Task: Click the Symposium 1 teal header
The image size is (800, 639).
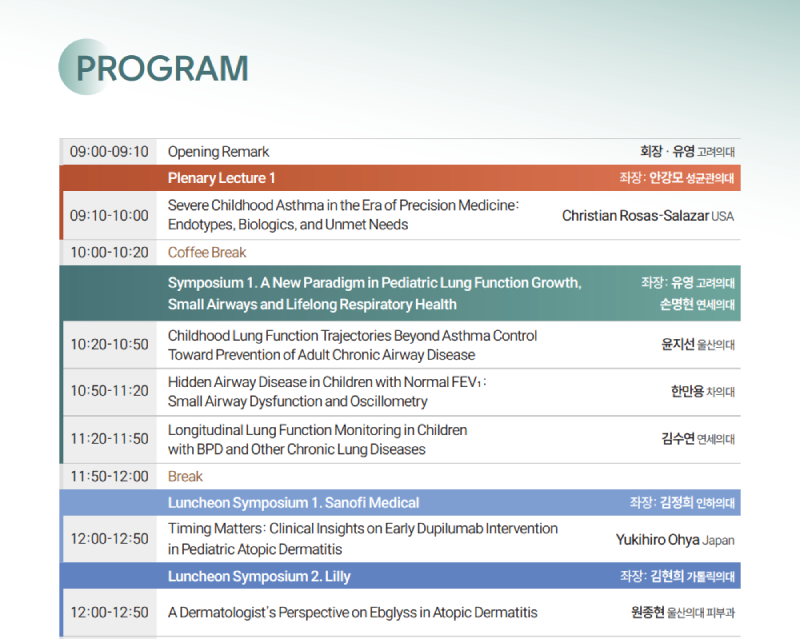Action: click(x=400, y=293)
